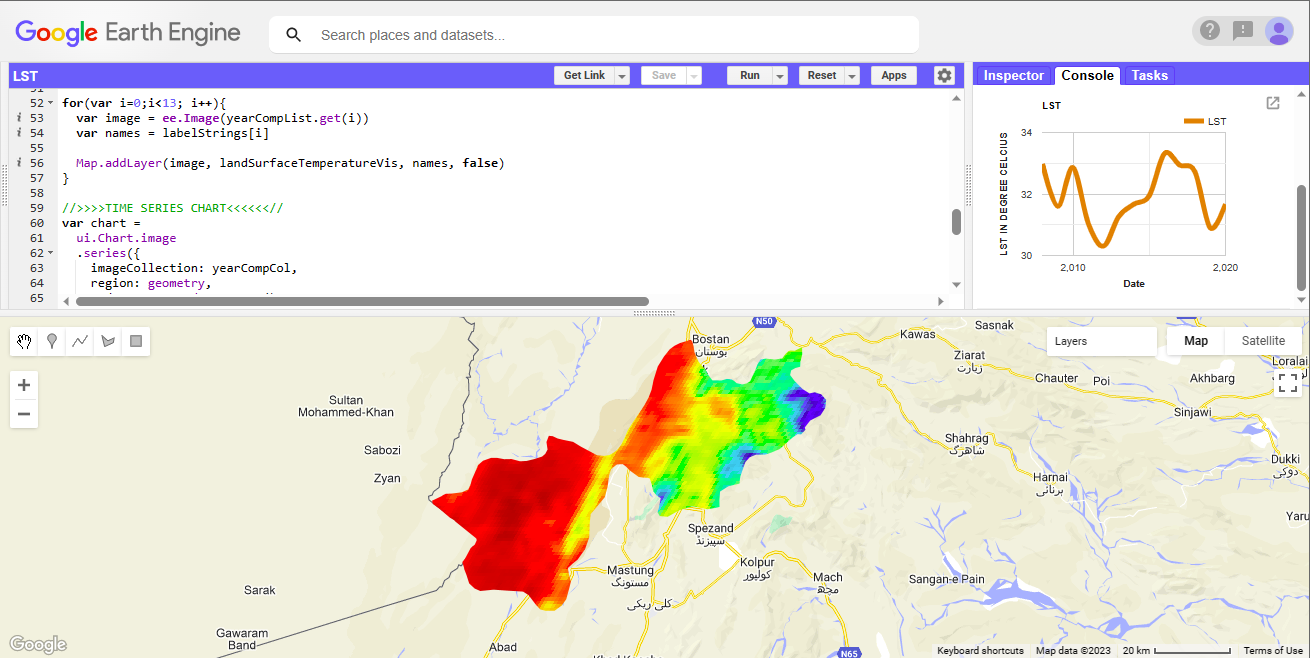Expand the Reset dropdown menu
This screenshot has height=658, width=1310.
point(852,75)
